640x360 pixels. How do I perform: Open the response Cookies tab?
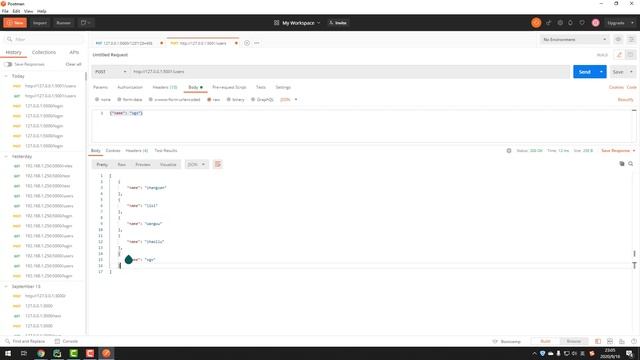pyautogui.click(x=113, y=151)
